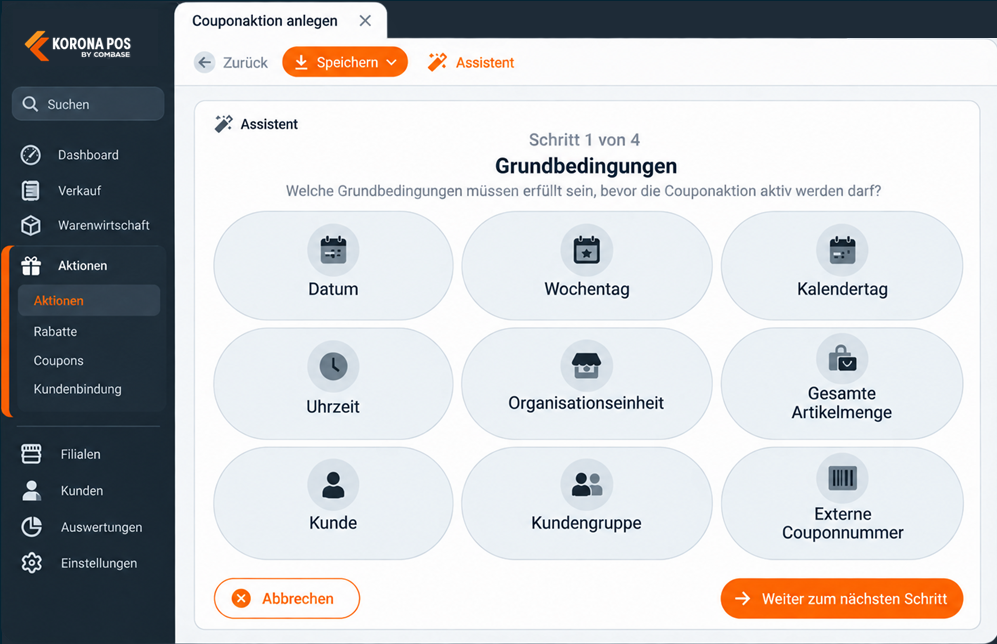Click the Warenwirtschaft box icon
The image size is (997, 644).
point(31,226)
